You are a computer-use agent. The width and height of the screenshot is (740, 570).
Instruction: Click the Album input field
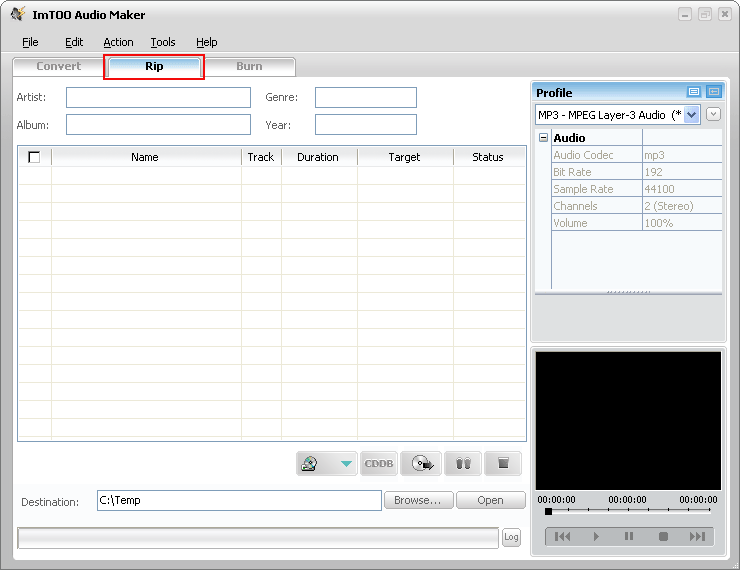(x=158, y=125)
